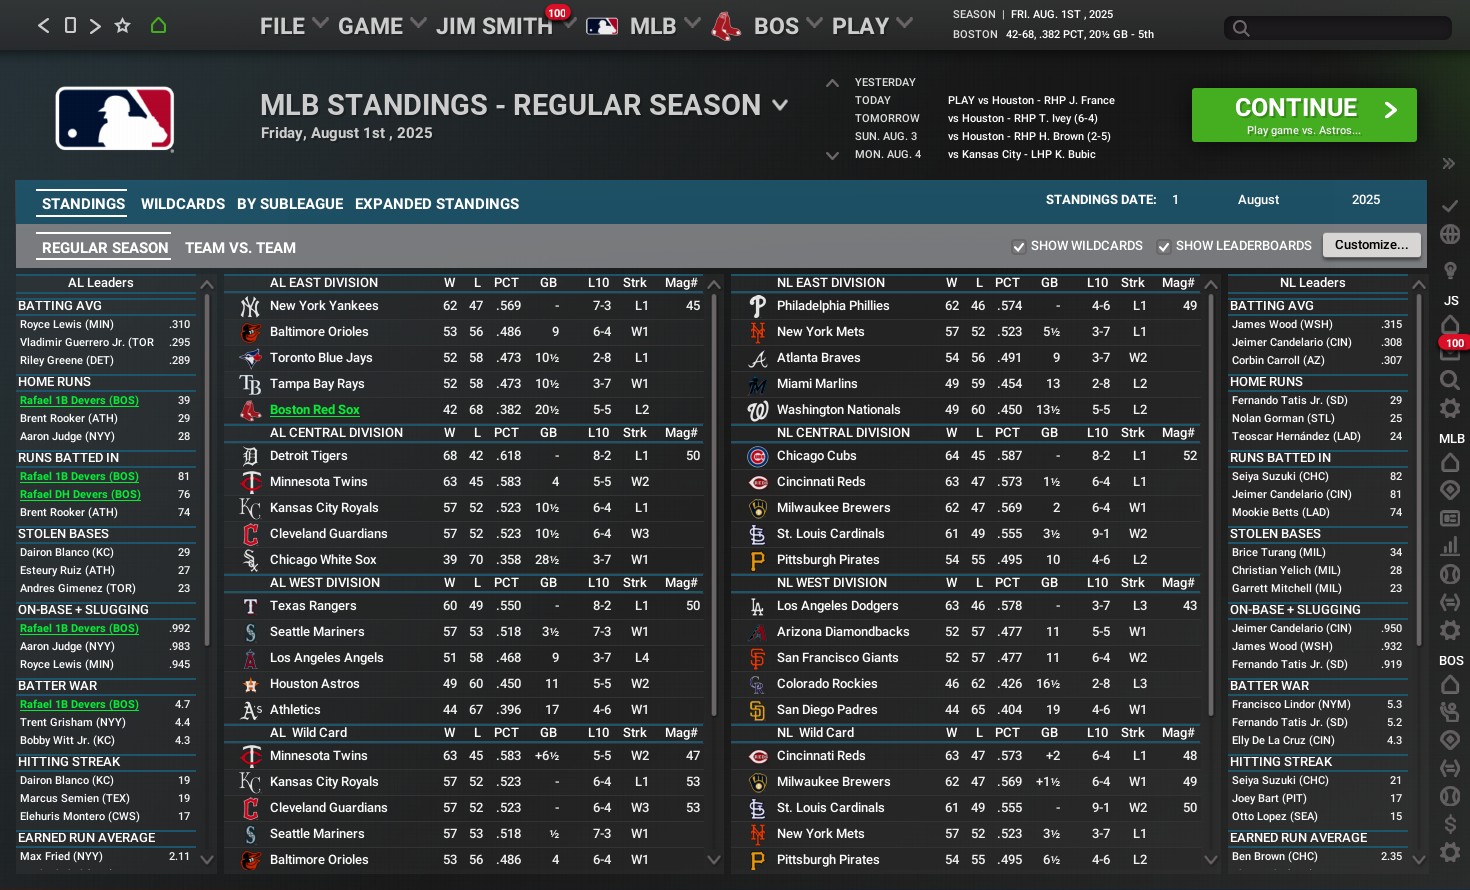
Task: Click the MLB logo in the top bar
Action: pos(602,27)
